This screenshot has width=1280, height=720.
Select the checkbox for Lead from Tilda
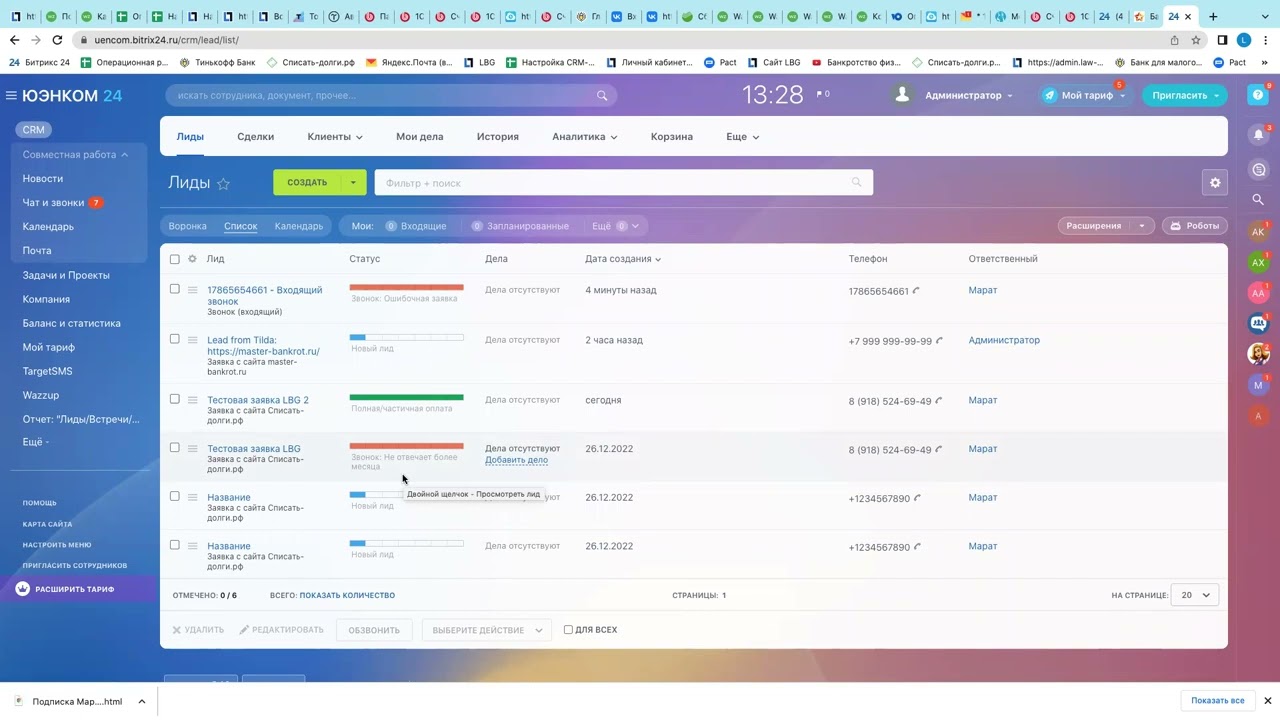(x=174, y=339)
